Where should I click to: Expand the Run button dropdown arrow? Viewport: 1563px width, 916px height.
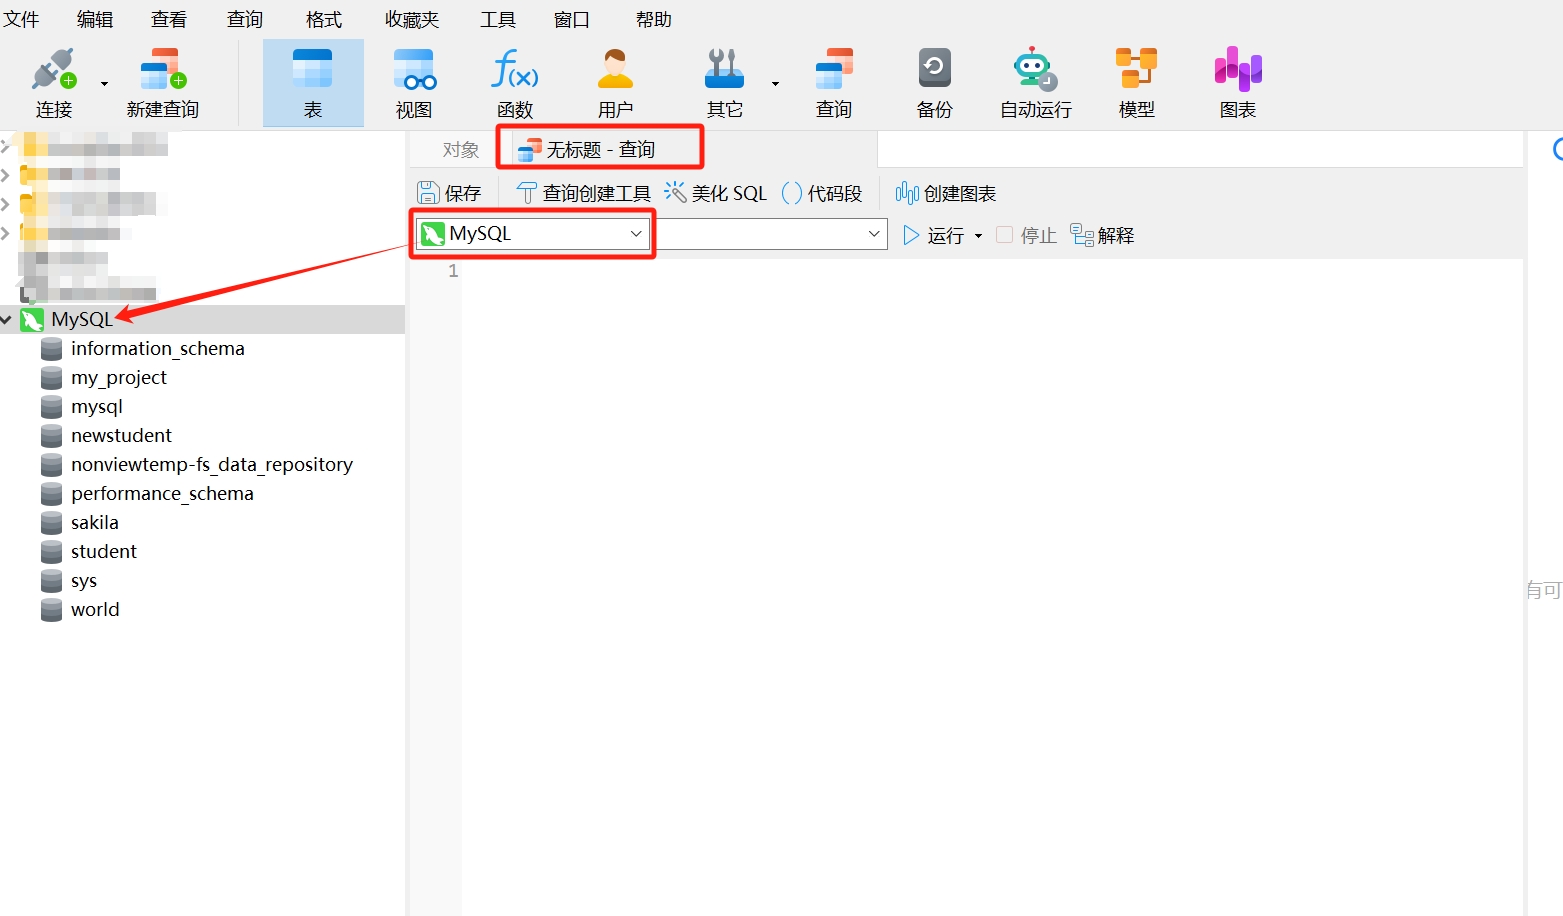click(x=978, y=236)
